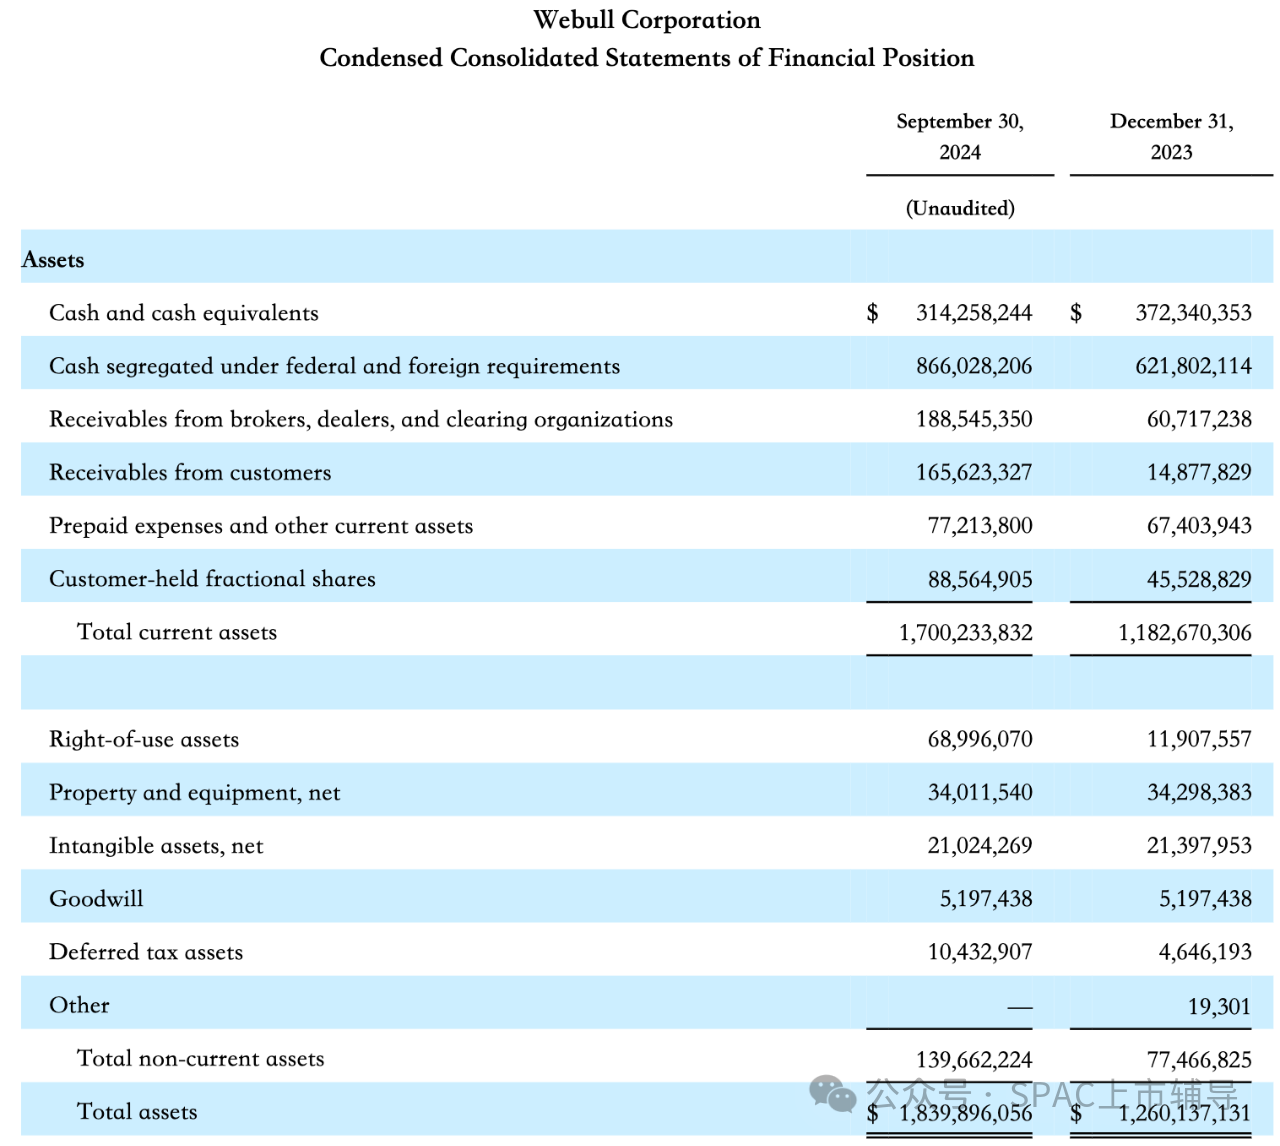
Task: Click the 'Assets' section heading
Action: (x=53, y=260)
